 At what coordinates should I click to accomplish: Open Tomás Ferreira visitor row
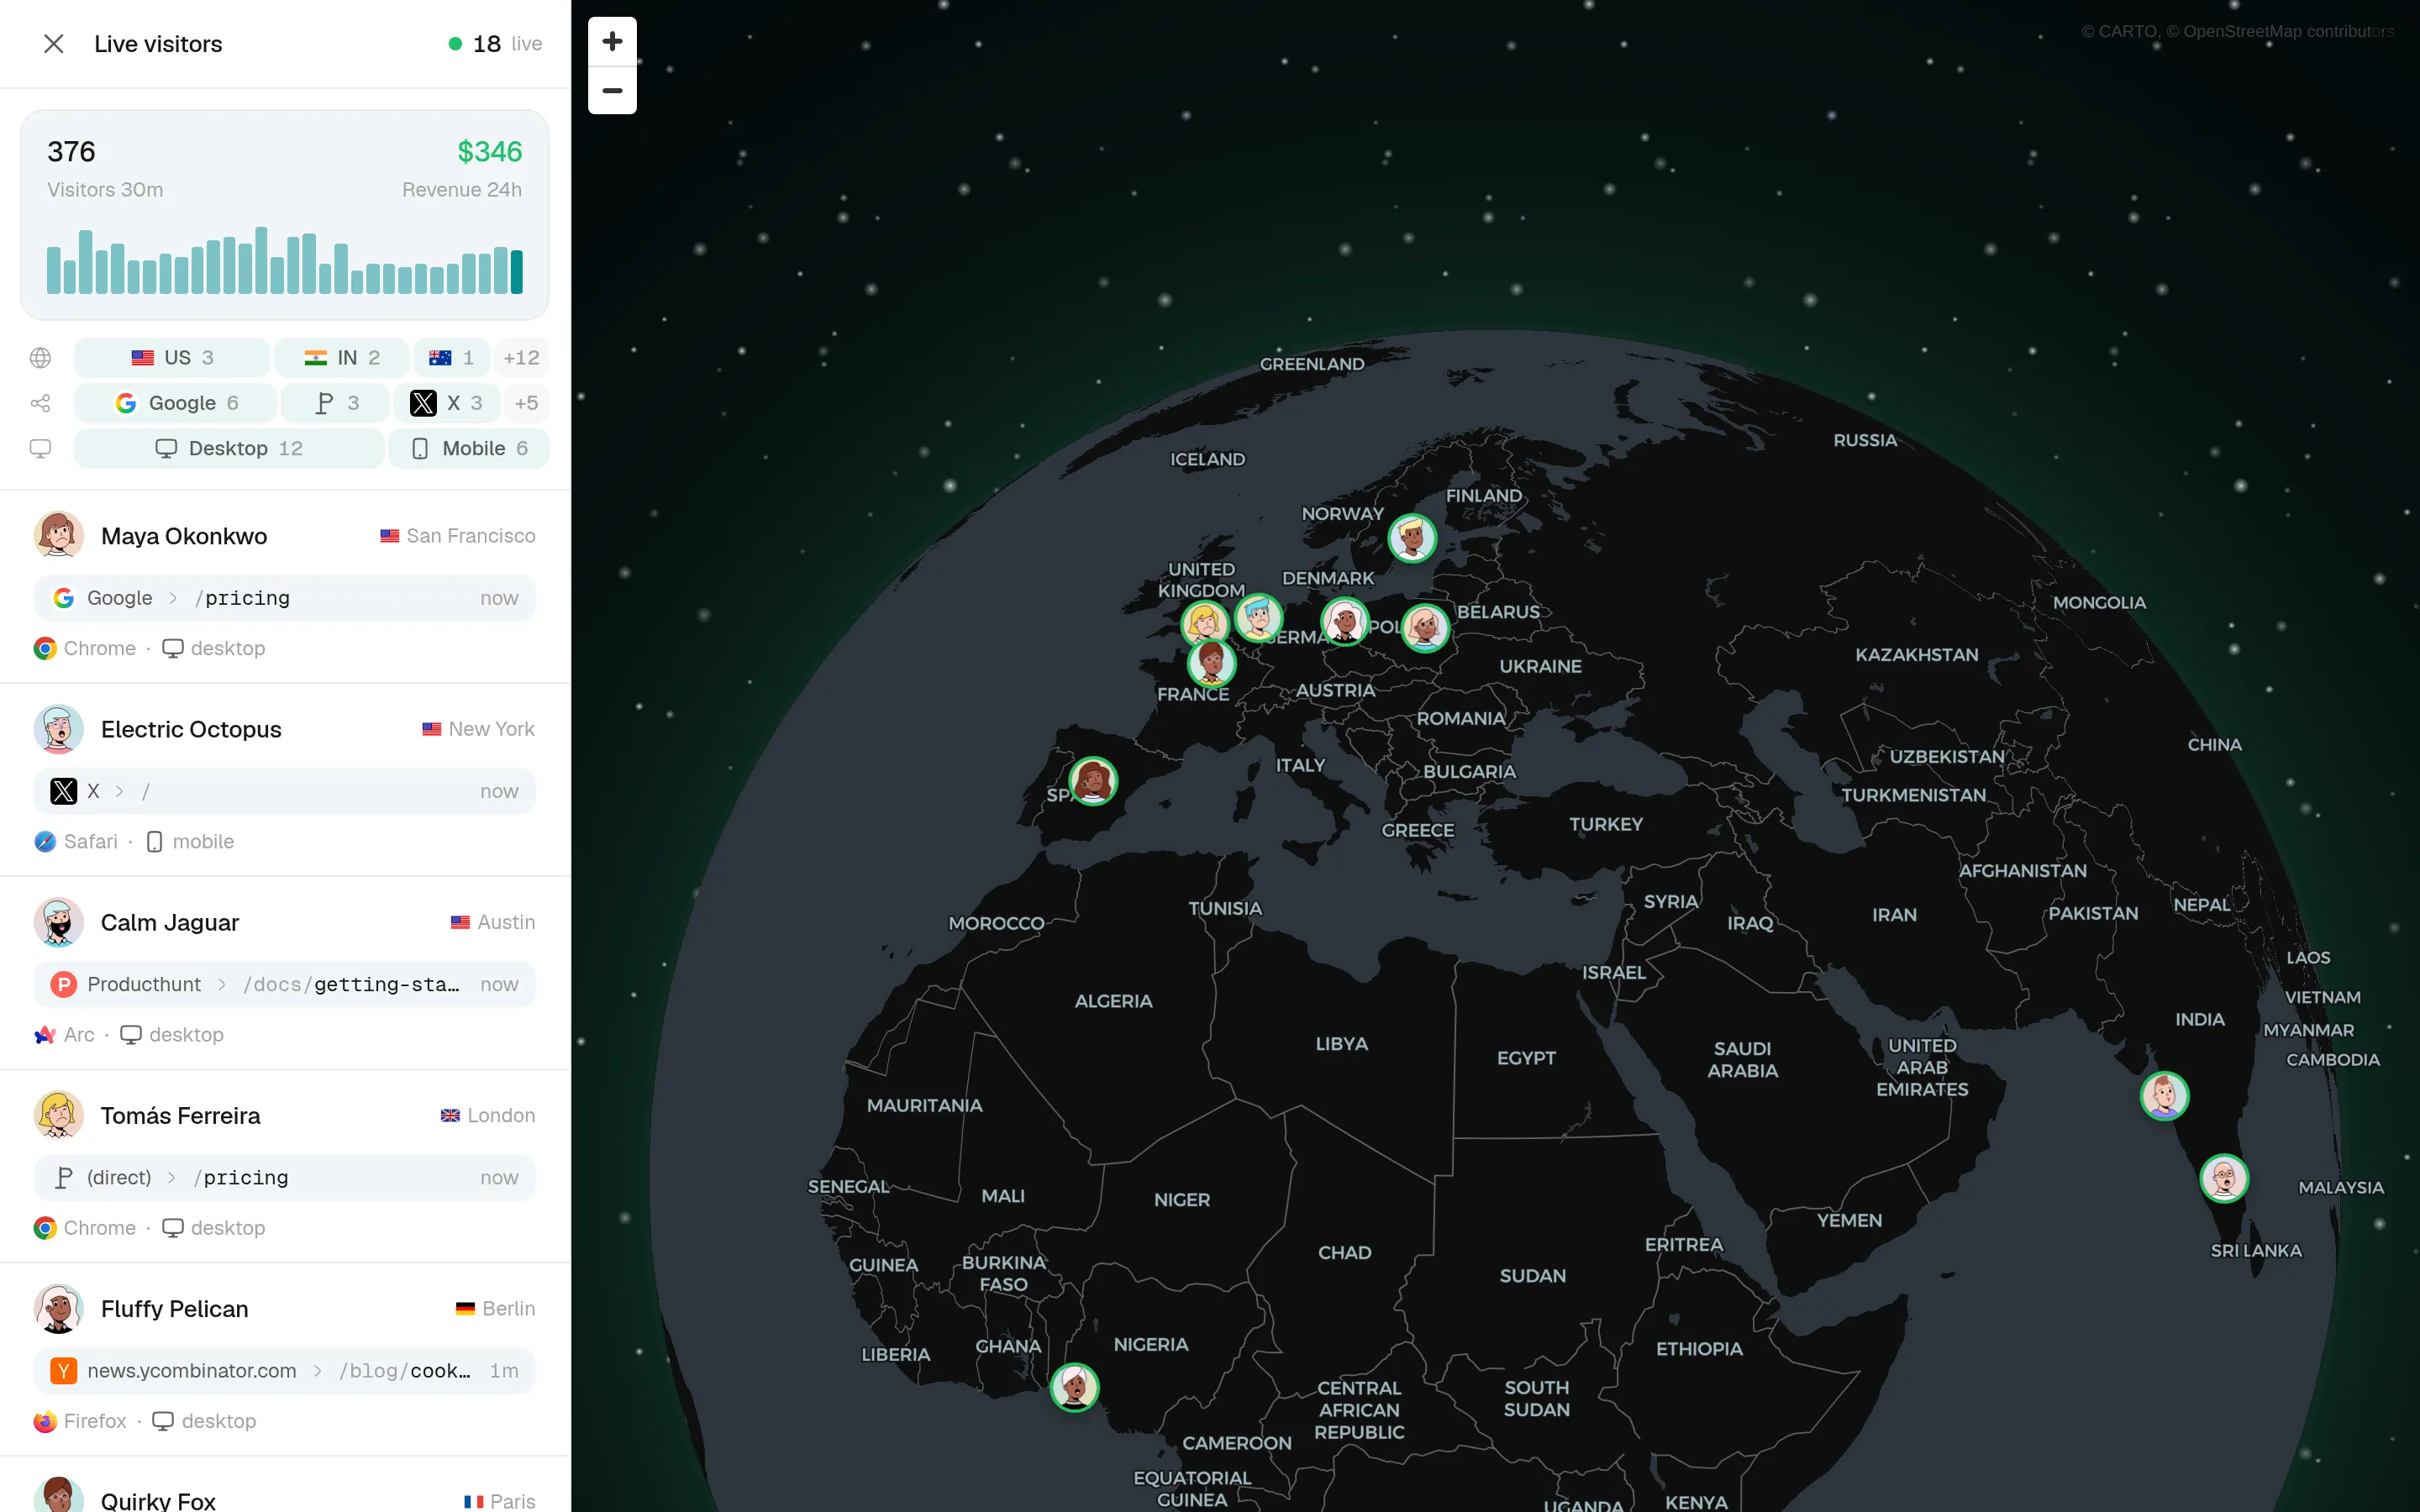pos(285,1166)
